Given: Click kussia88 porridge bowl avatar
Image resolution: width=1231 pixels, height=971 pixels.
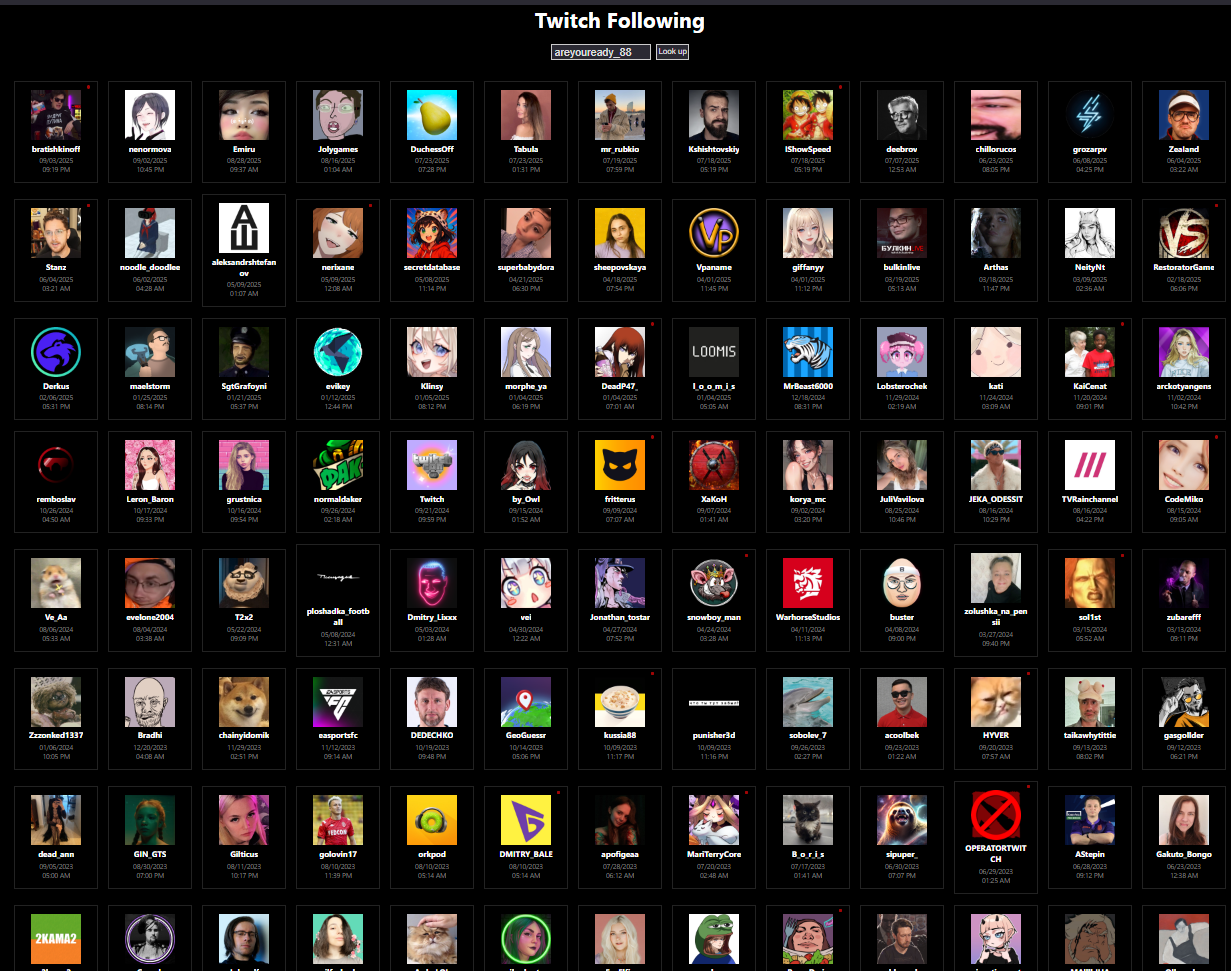Looking at the screenshot, I should point(620,702).
